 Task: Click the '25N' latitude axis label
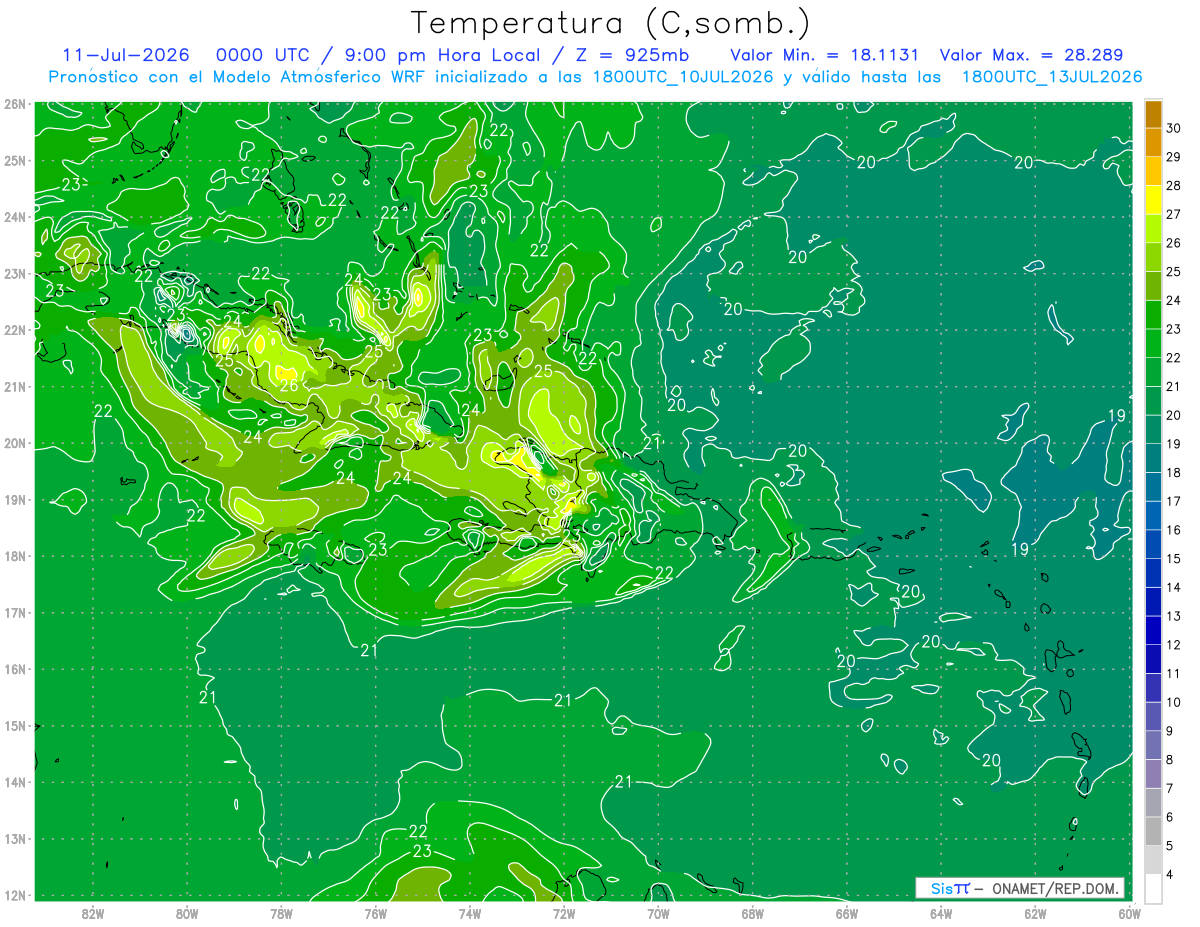pos(14,160)
